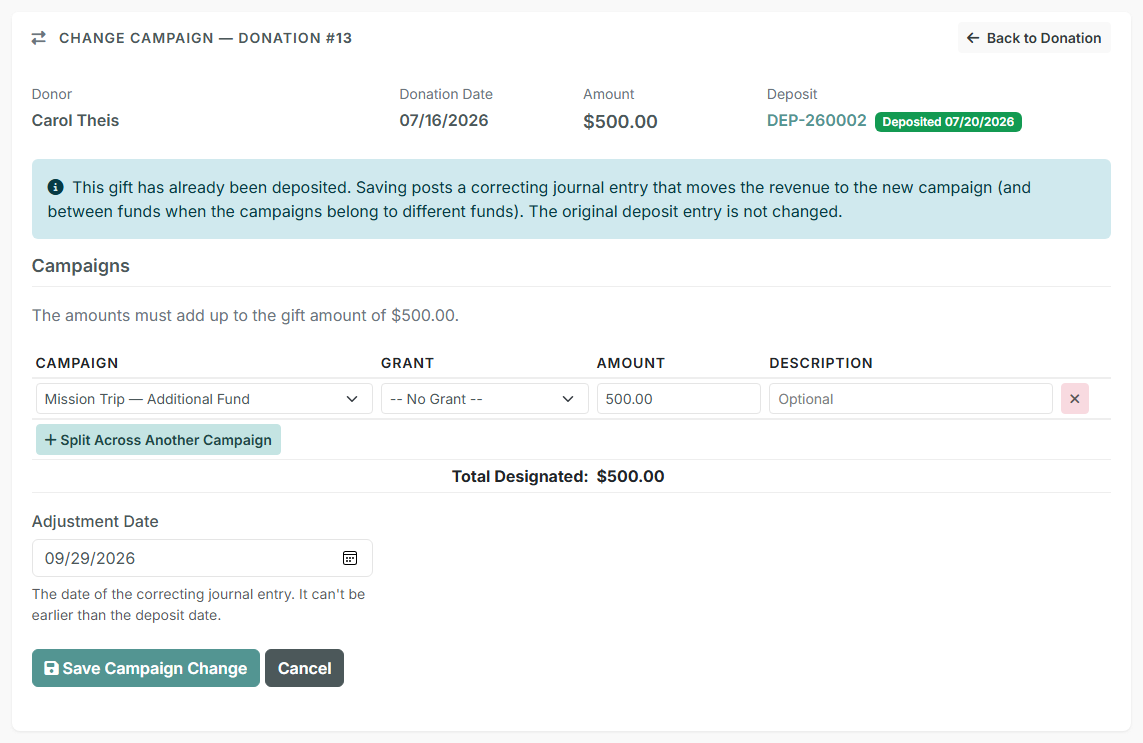Screen dimensions: 1143x743
Task: Open deposit DEP-260002 link
Action: (816, 120)
